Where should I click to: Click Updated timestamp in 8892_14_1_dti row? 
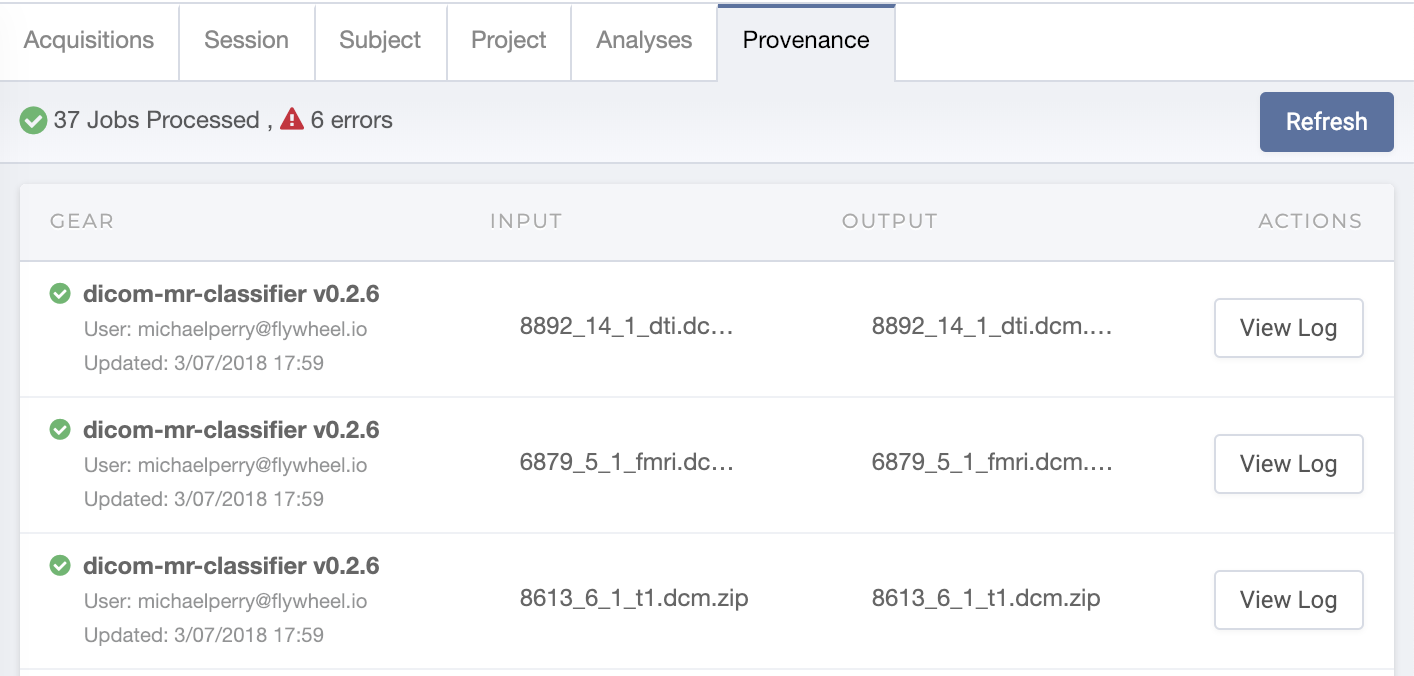click(204, 363)
